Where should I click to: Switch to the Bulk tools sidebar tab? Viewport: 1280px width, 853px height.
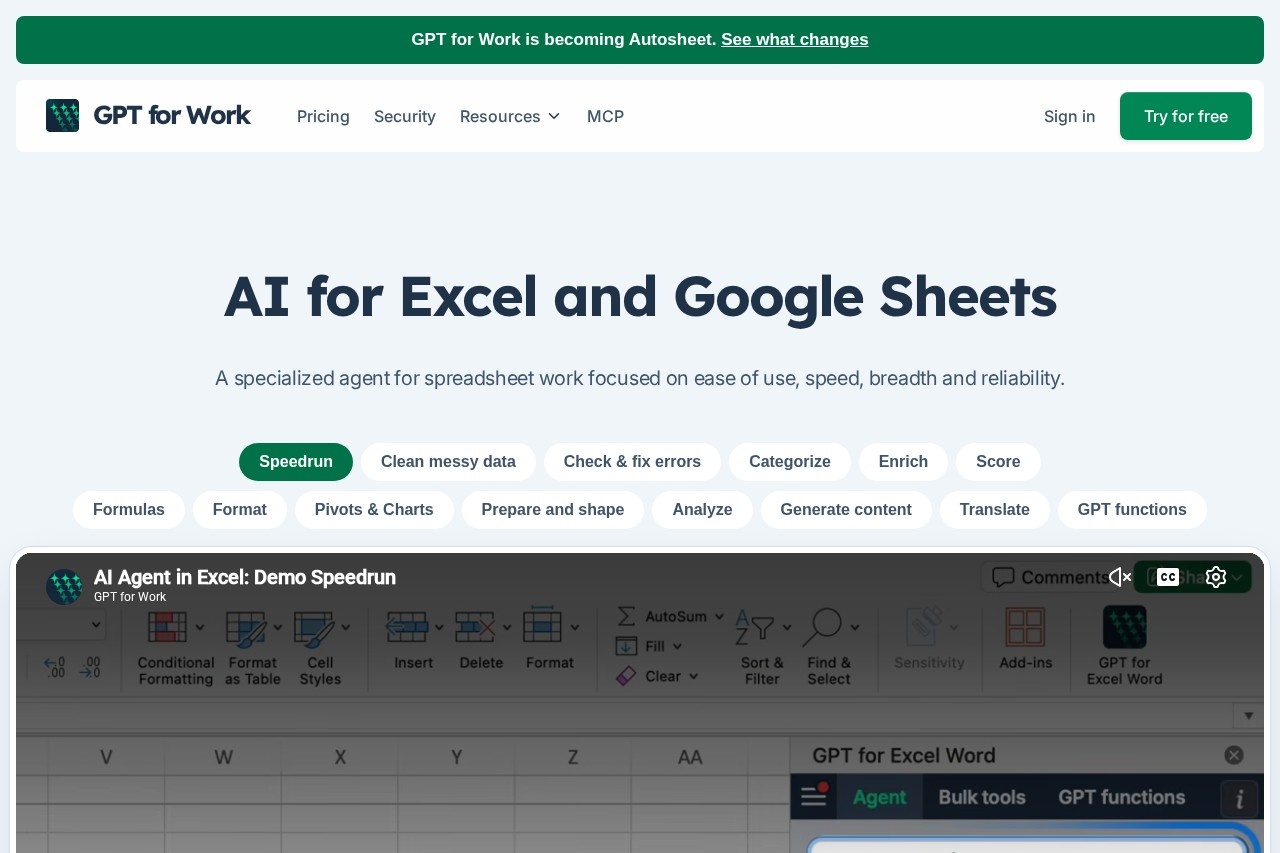[982, 797]
